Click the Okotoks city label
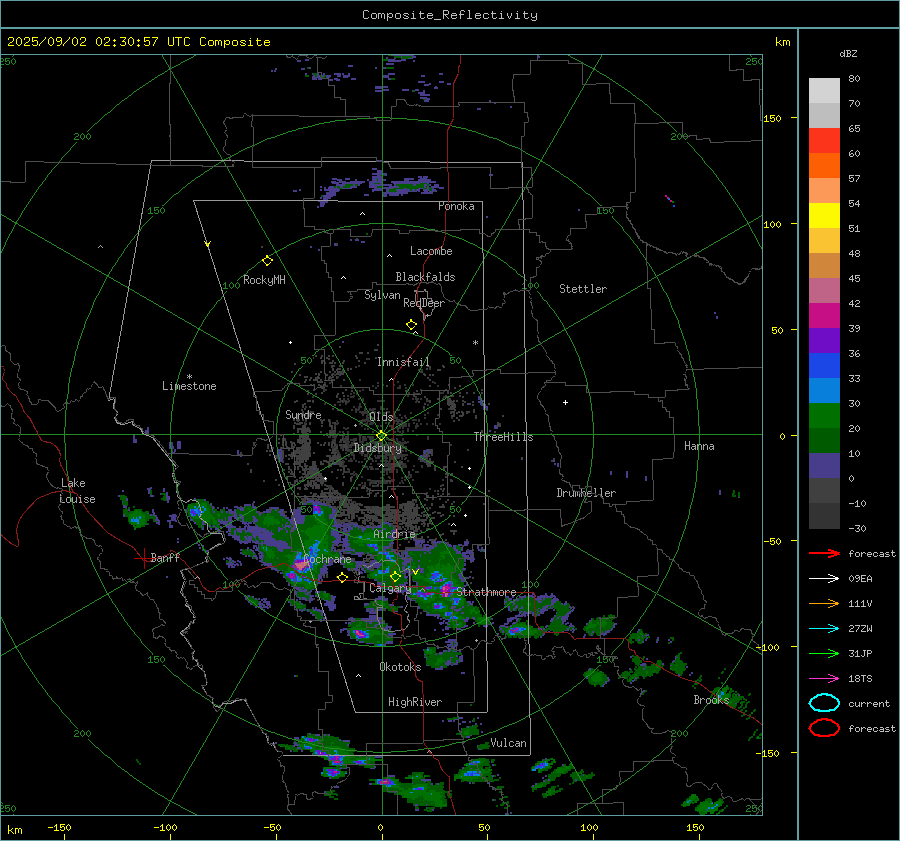 [x=400, y=667]
